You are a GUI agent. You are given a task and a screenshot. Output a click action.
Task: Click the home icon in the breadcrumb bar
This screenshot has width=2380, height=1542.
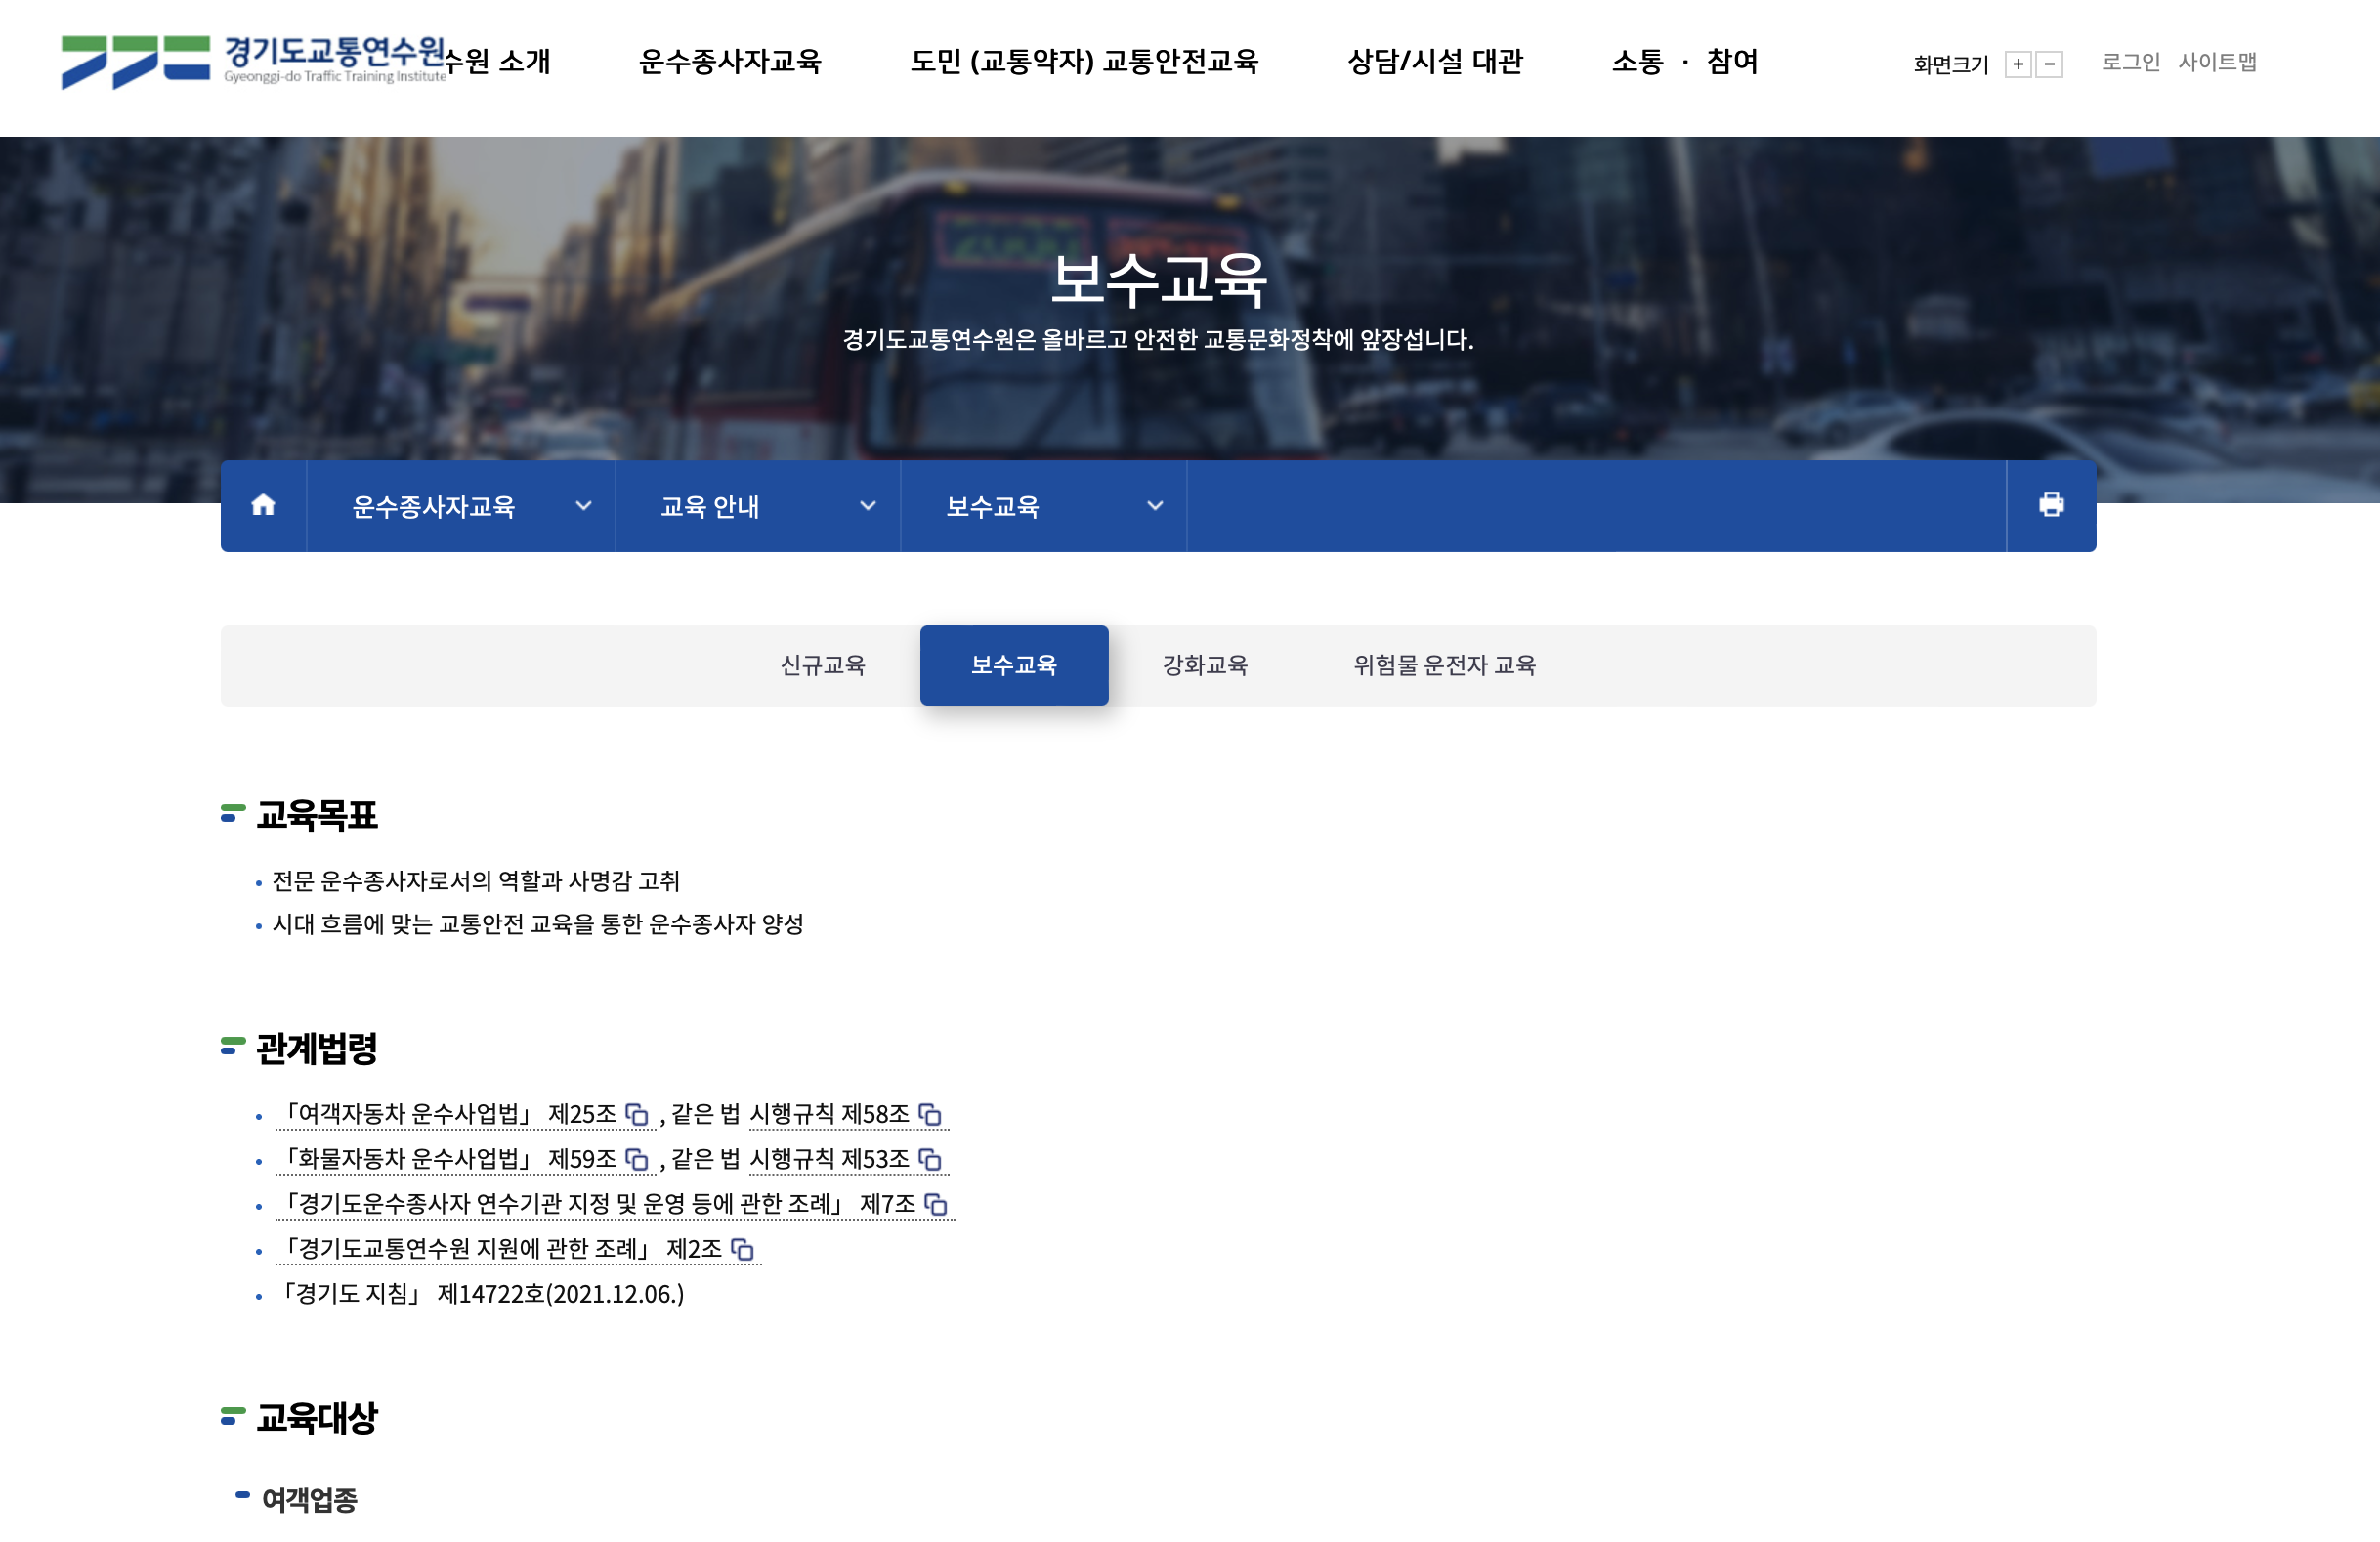click(263, 506)
